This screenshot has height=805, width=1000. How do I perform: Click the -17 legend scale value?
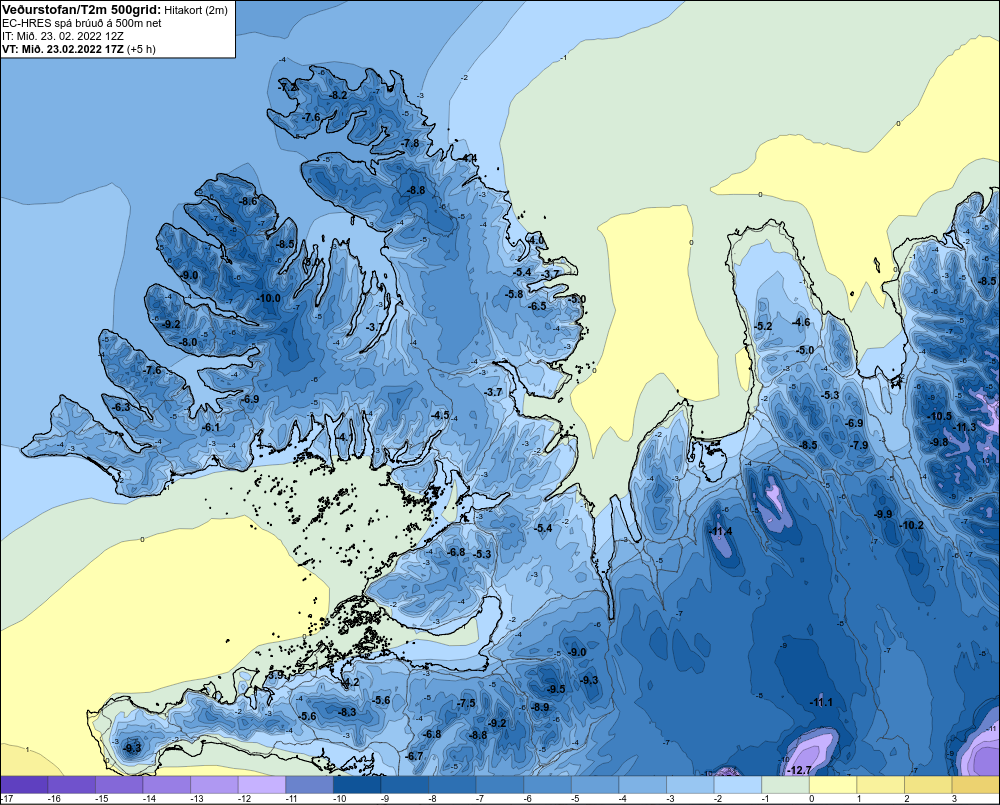click(x=8, y=799)
